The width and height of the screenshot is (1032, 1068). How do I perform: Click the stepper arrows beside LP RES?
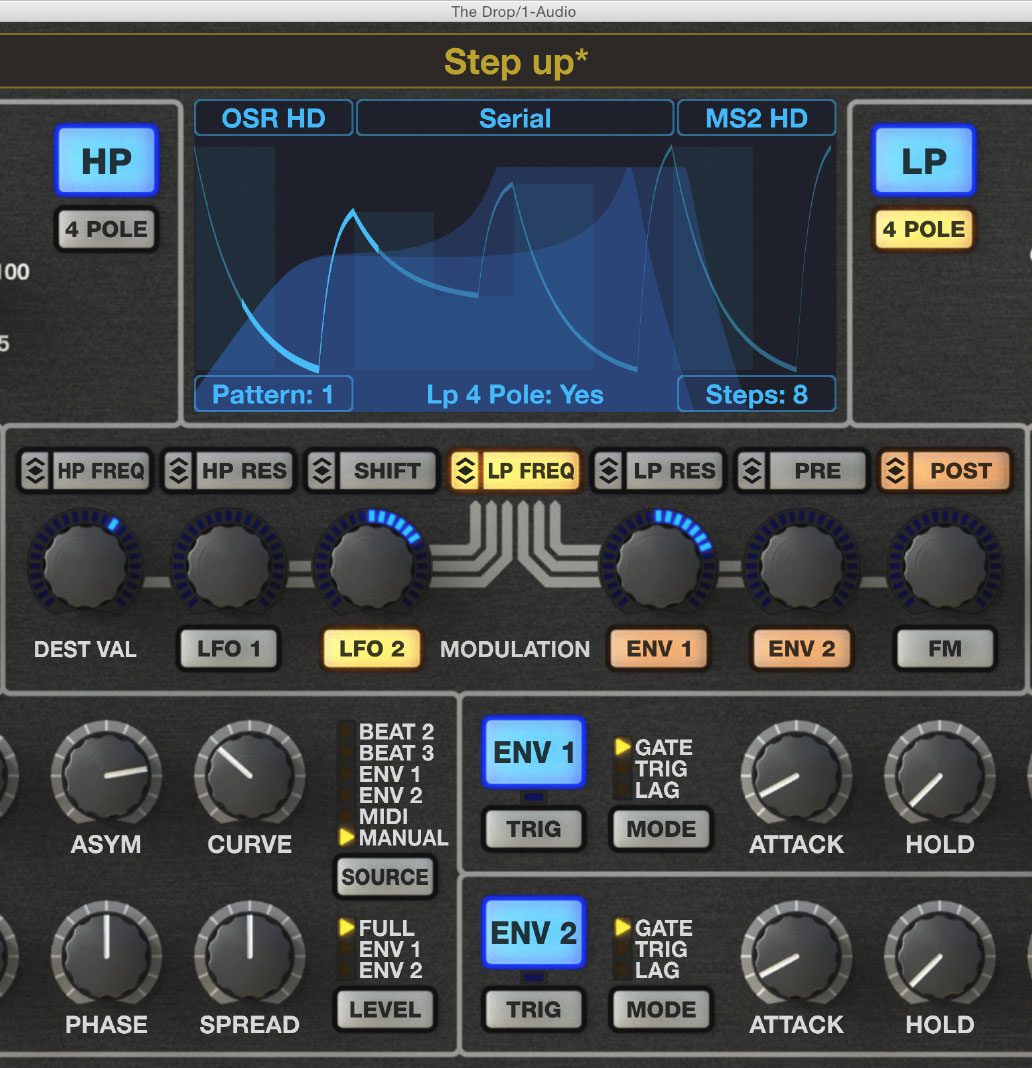pos(609,471)
